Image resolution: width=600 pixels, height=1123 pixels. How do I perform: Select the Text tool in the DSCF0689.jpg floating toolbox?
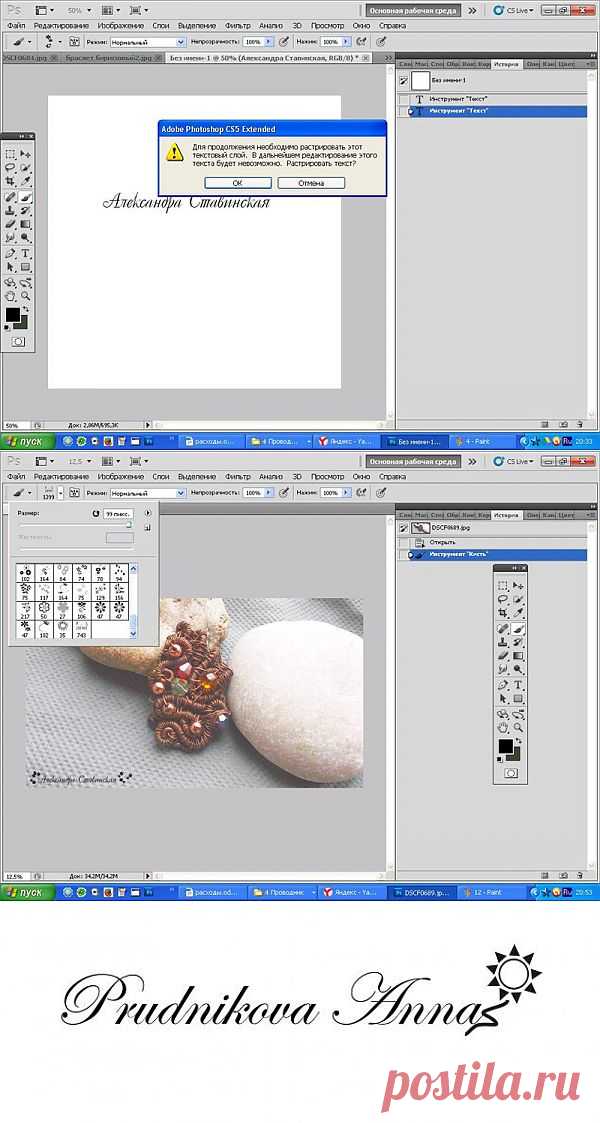[x=518, y=685]
